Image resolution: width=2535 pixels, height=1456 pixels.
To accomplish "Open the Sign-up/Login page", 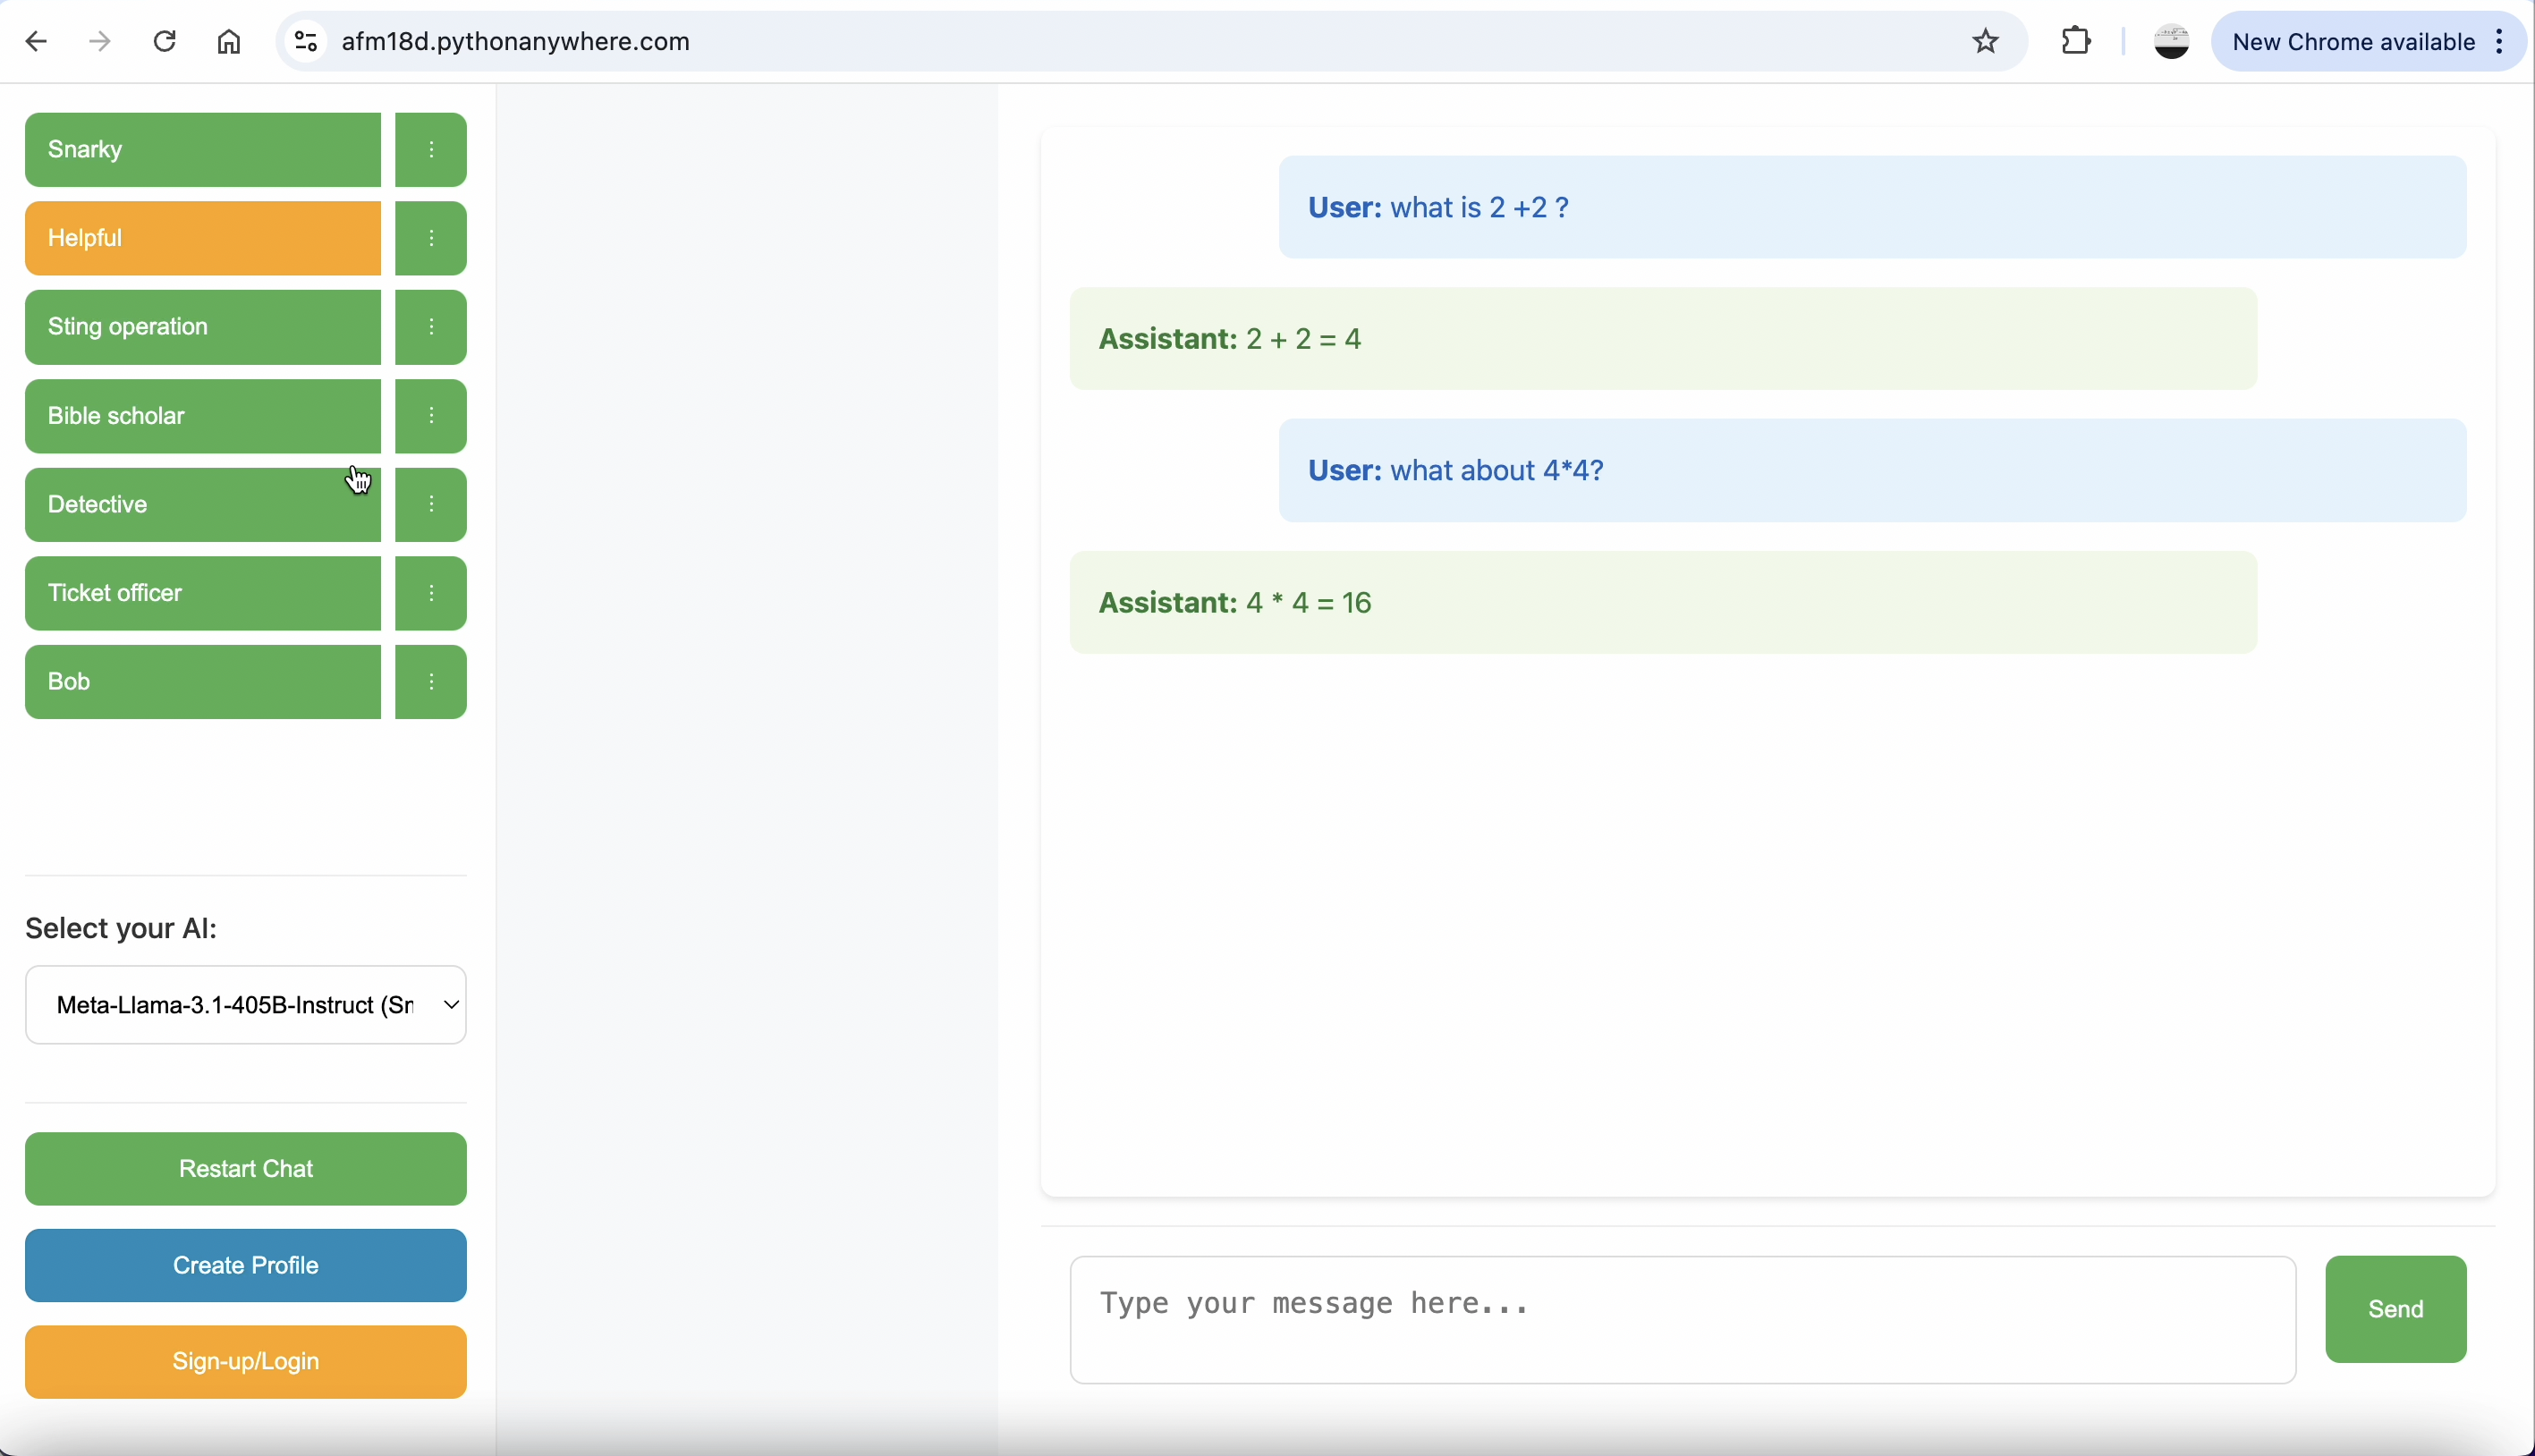I will (246, 1361).
